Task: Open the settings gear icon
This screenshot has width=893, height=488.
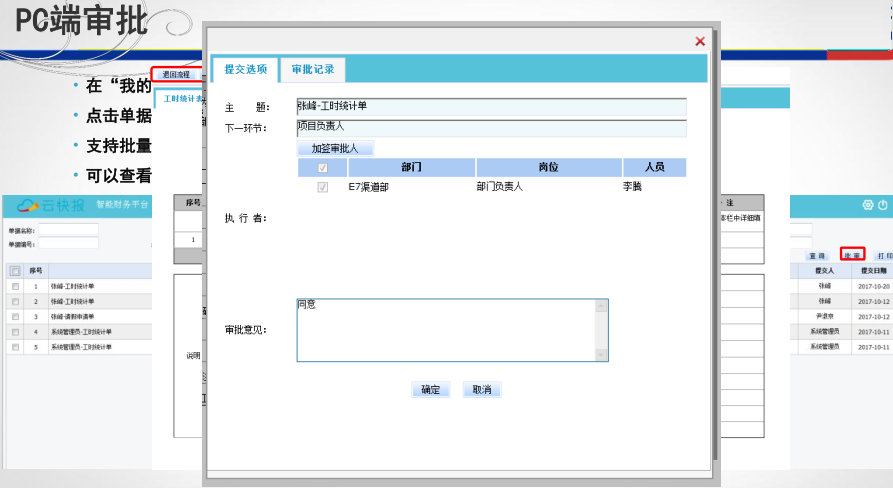Action: tap(868, 205)
